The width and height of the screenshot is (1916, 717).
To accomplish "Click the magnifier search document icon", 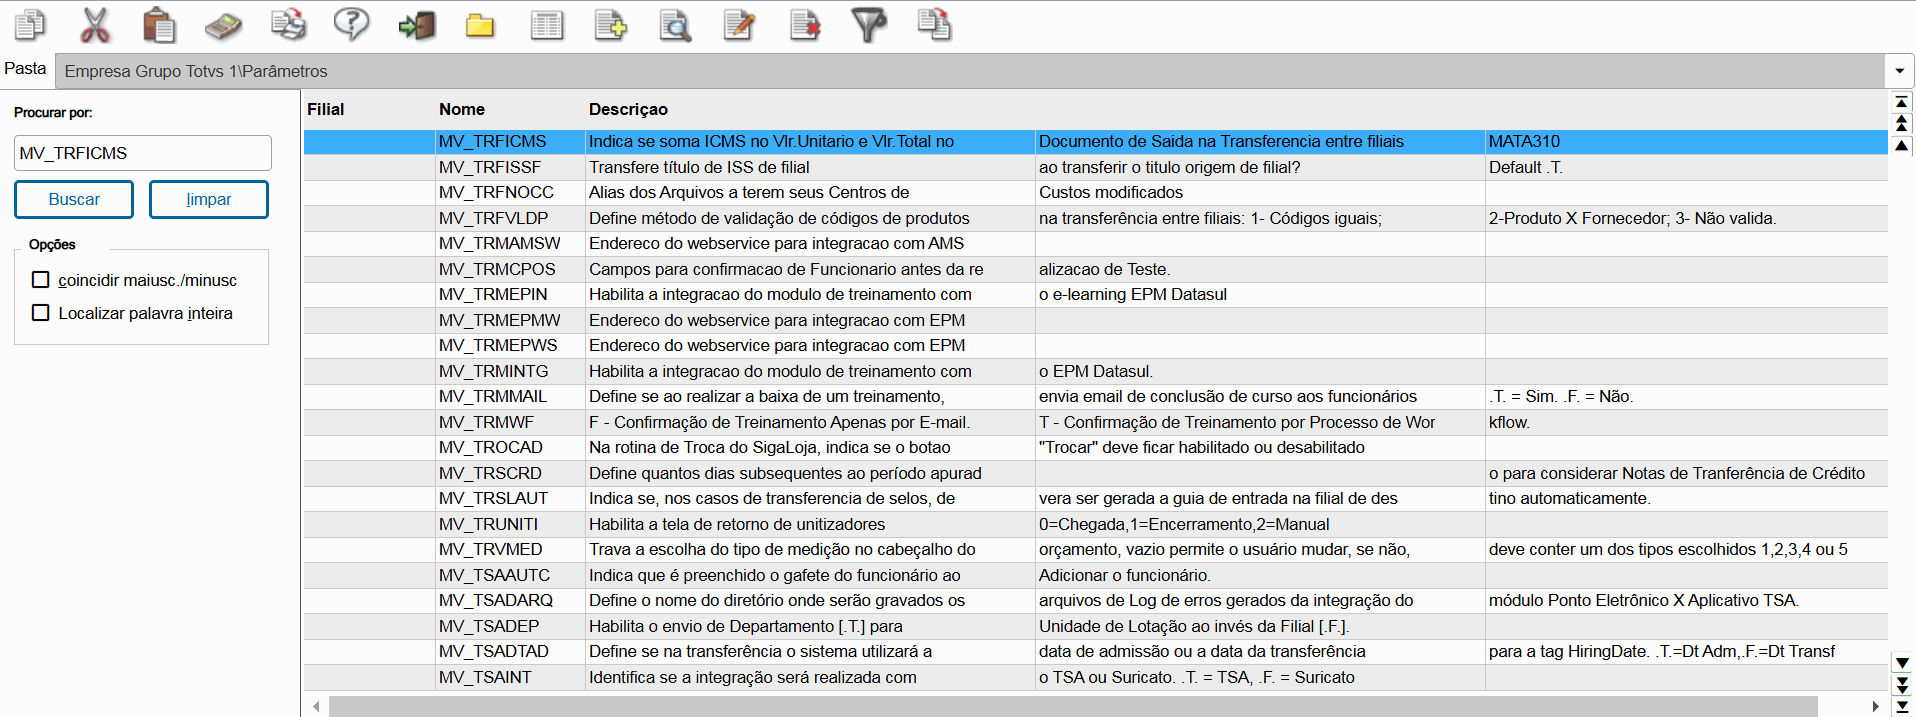I will [x=675, y=25].
